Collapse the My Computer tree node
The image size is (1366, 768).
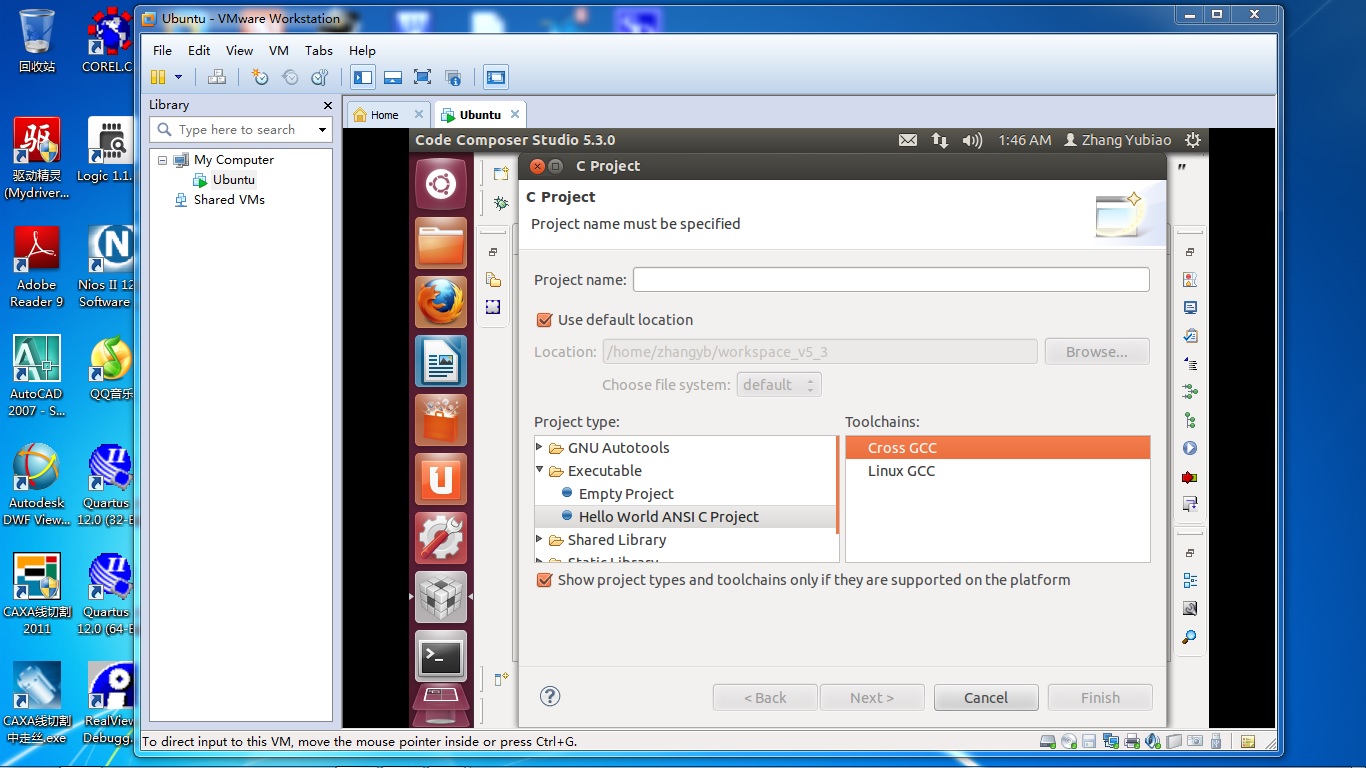(162, 160)
